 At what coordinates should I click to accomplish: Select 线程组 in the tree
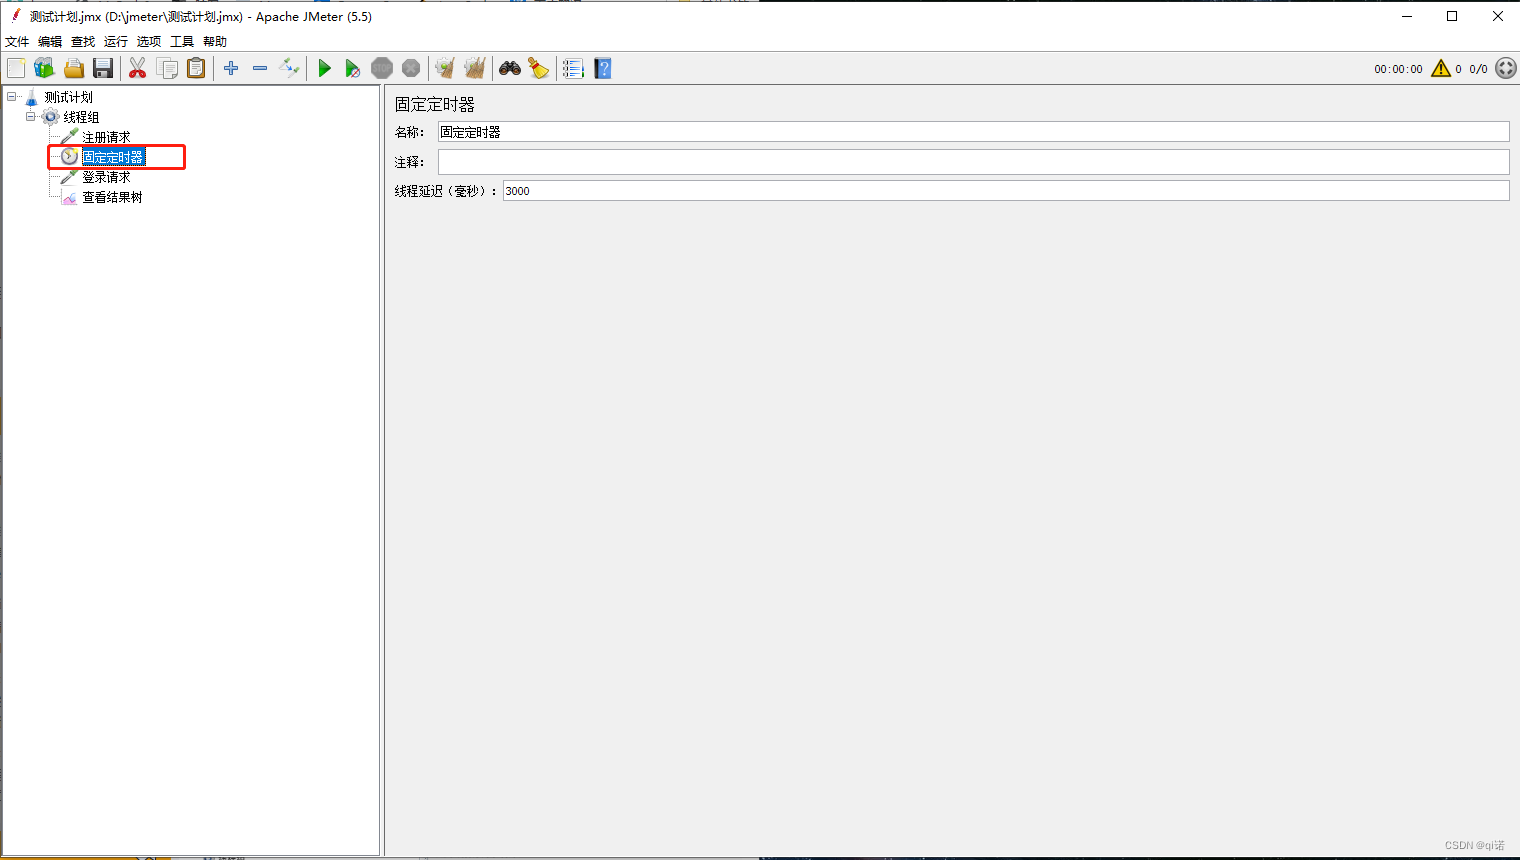click(x=81, y=117)
